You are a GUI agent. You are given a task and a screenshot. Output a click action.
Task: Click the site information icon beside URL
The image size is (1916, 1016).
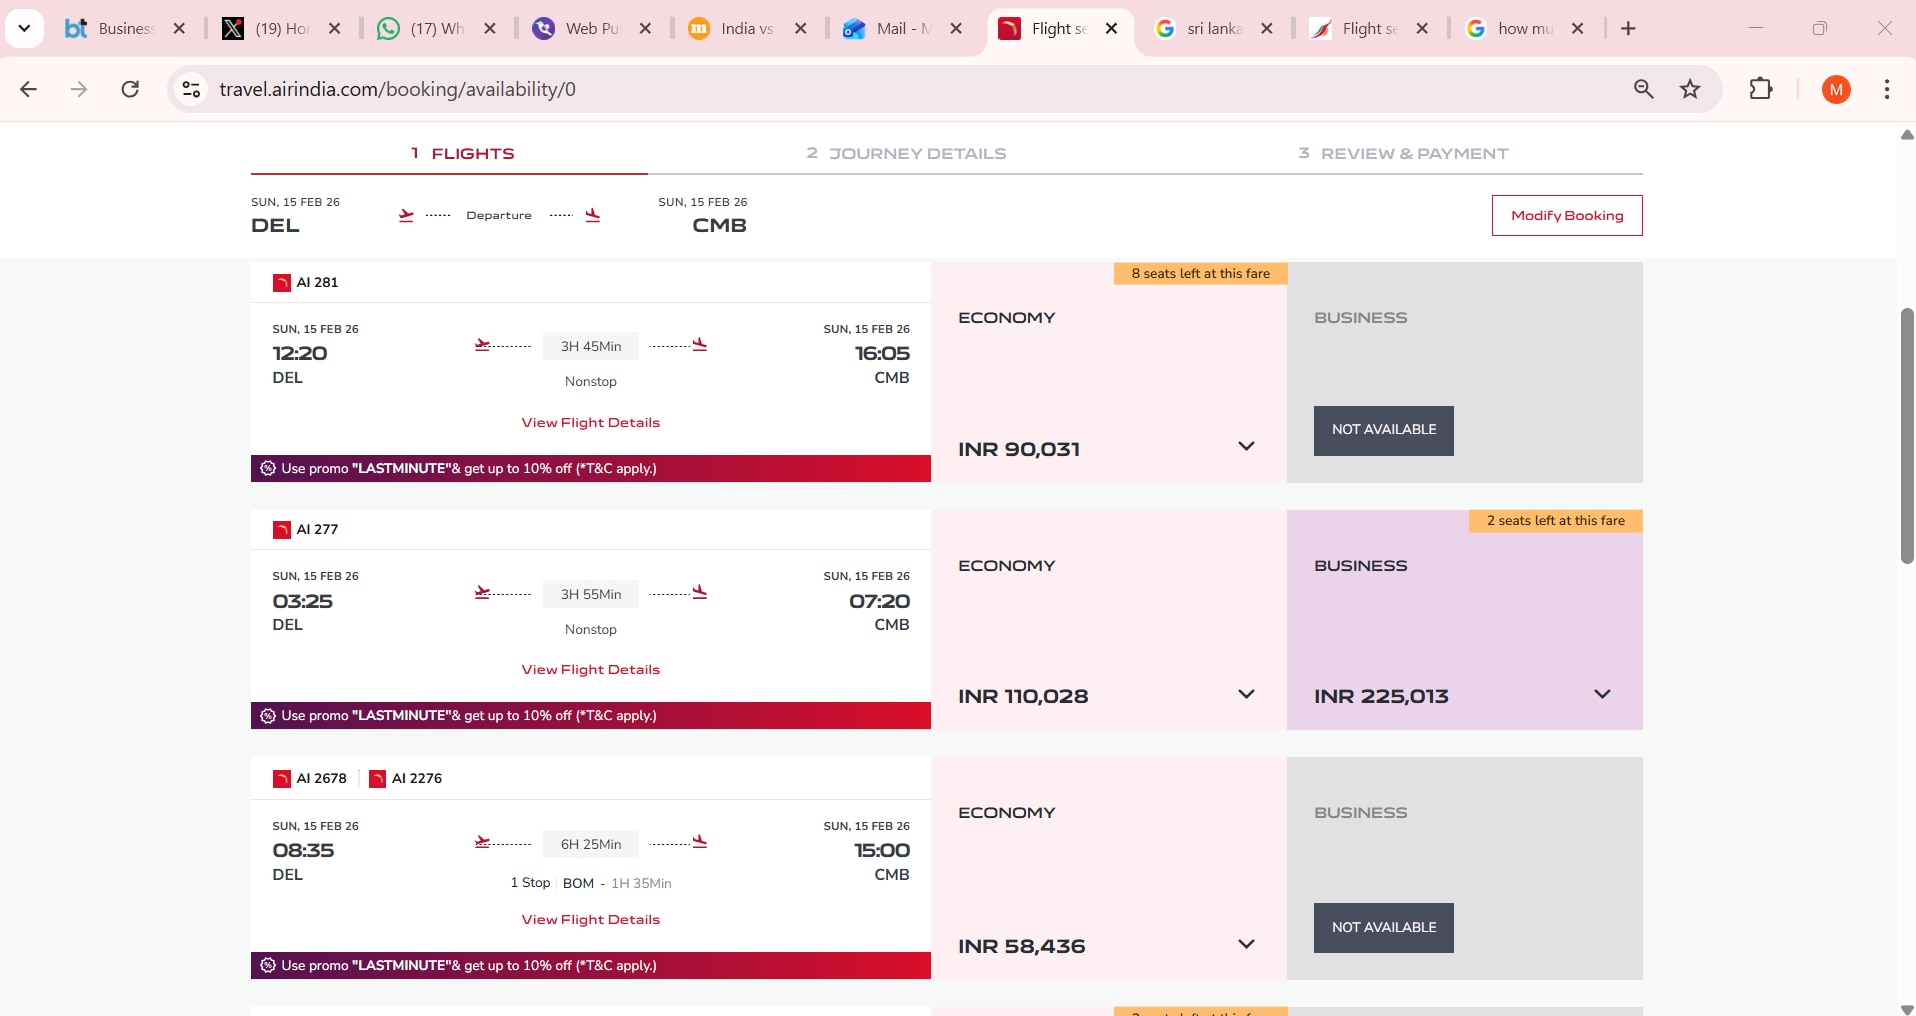(x=191, y=89)
